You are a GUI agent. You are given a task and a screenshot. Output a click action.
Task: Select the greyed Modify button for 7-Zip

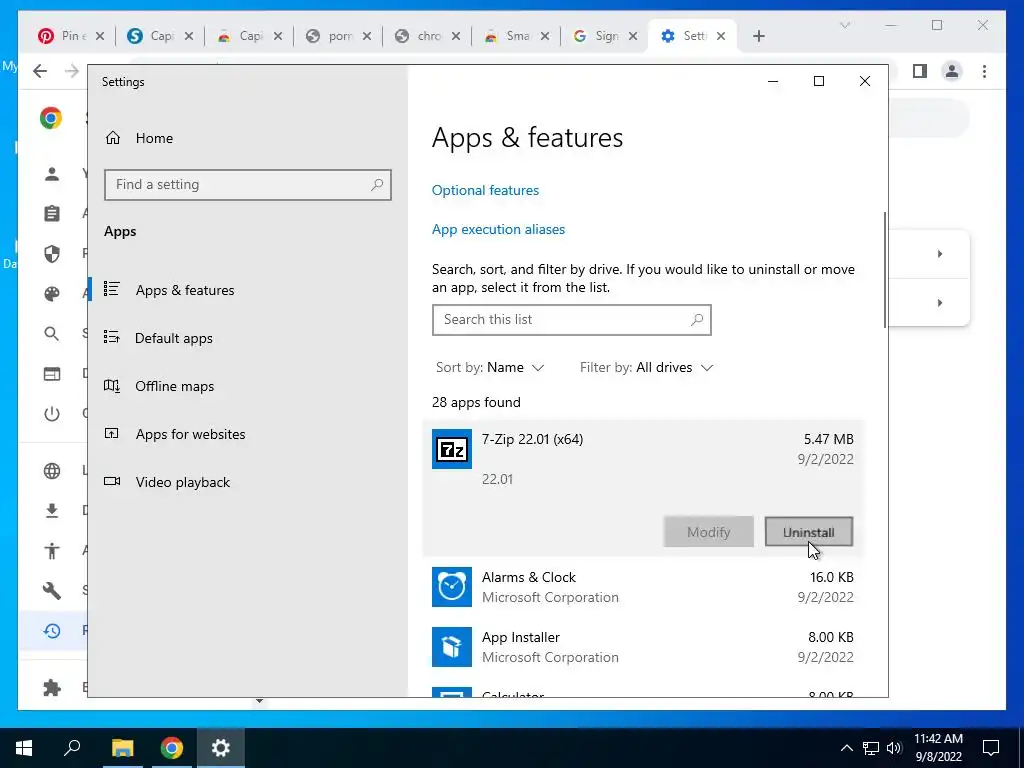[709, 532]
